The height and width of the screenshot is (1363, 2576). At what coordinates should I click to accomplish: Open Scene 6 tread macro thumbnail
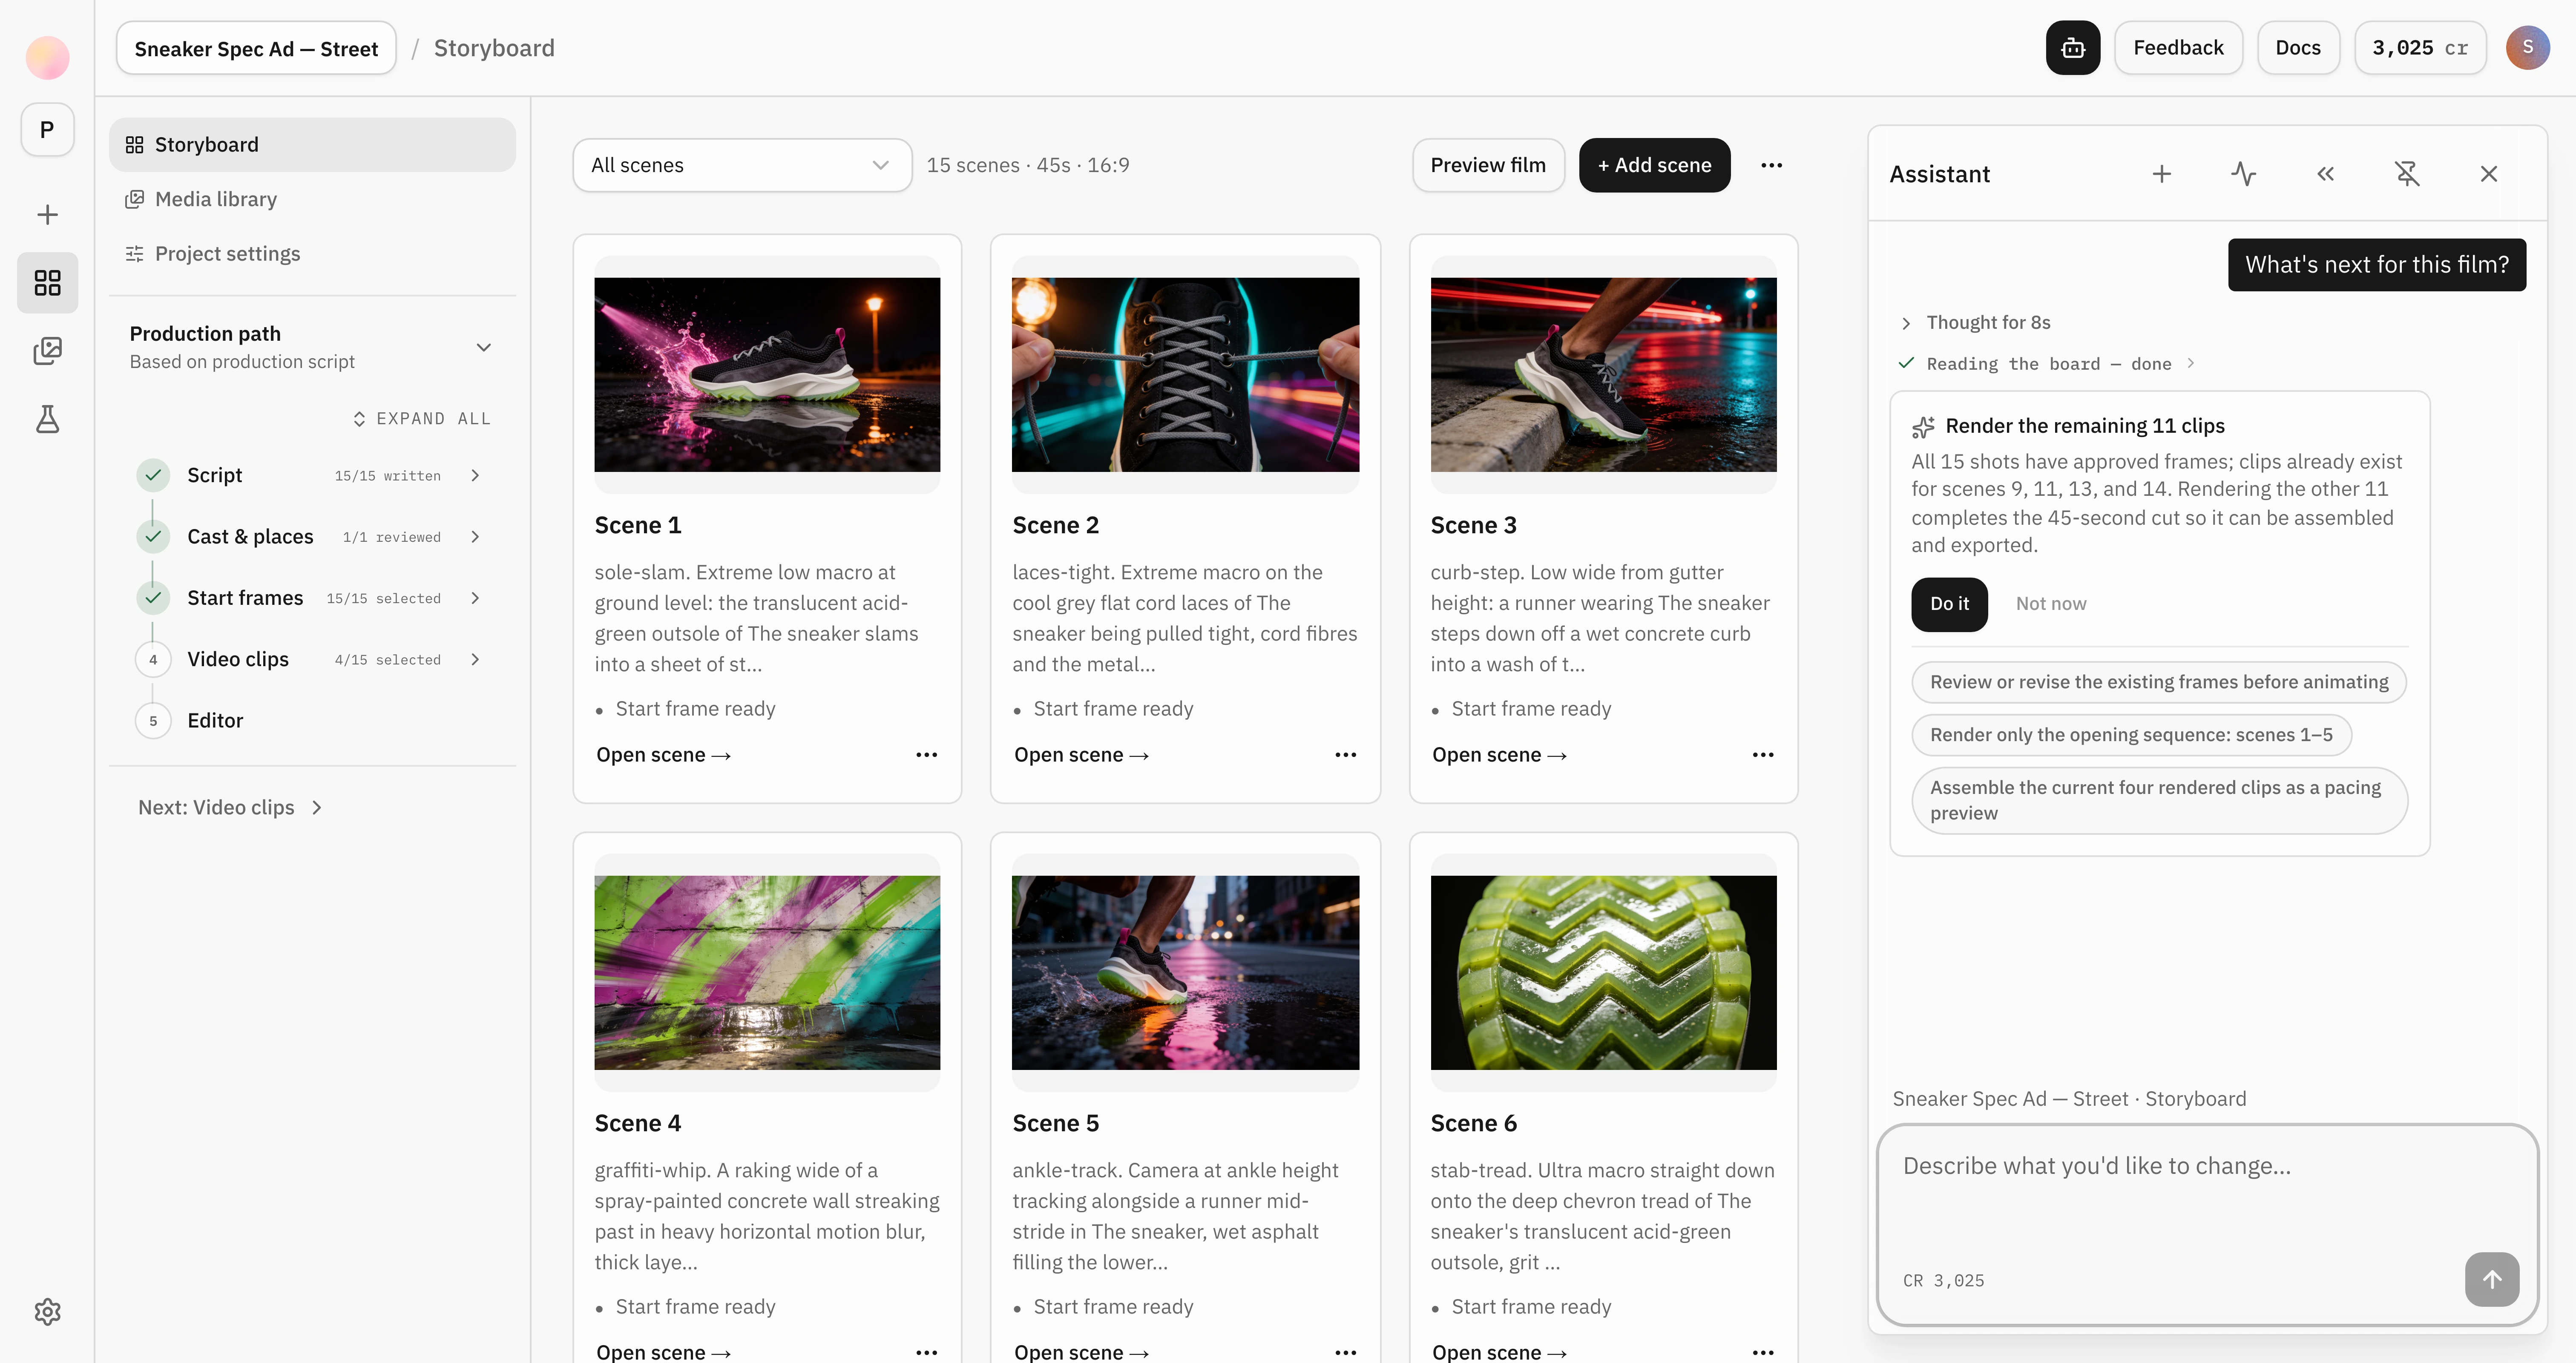(1603, 972)
